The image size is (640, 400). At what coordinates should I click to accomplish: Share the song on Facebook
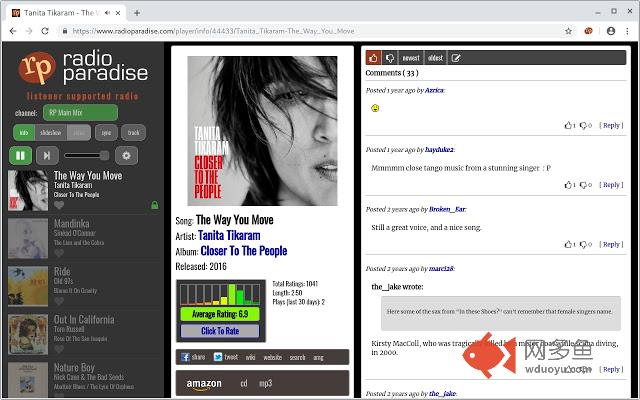tap(193, 356)
